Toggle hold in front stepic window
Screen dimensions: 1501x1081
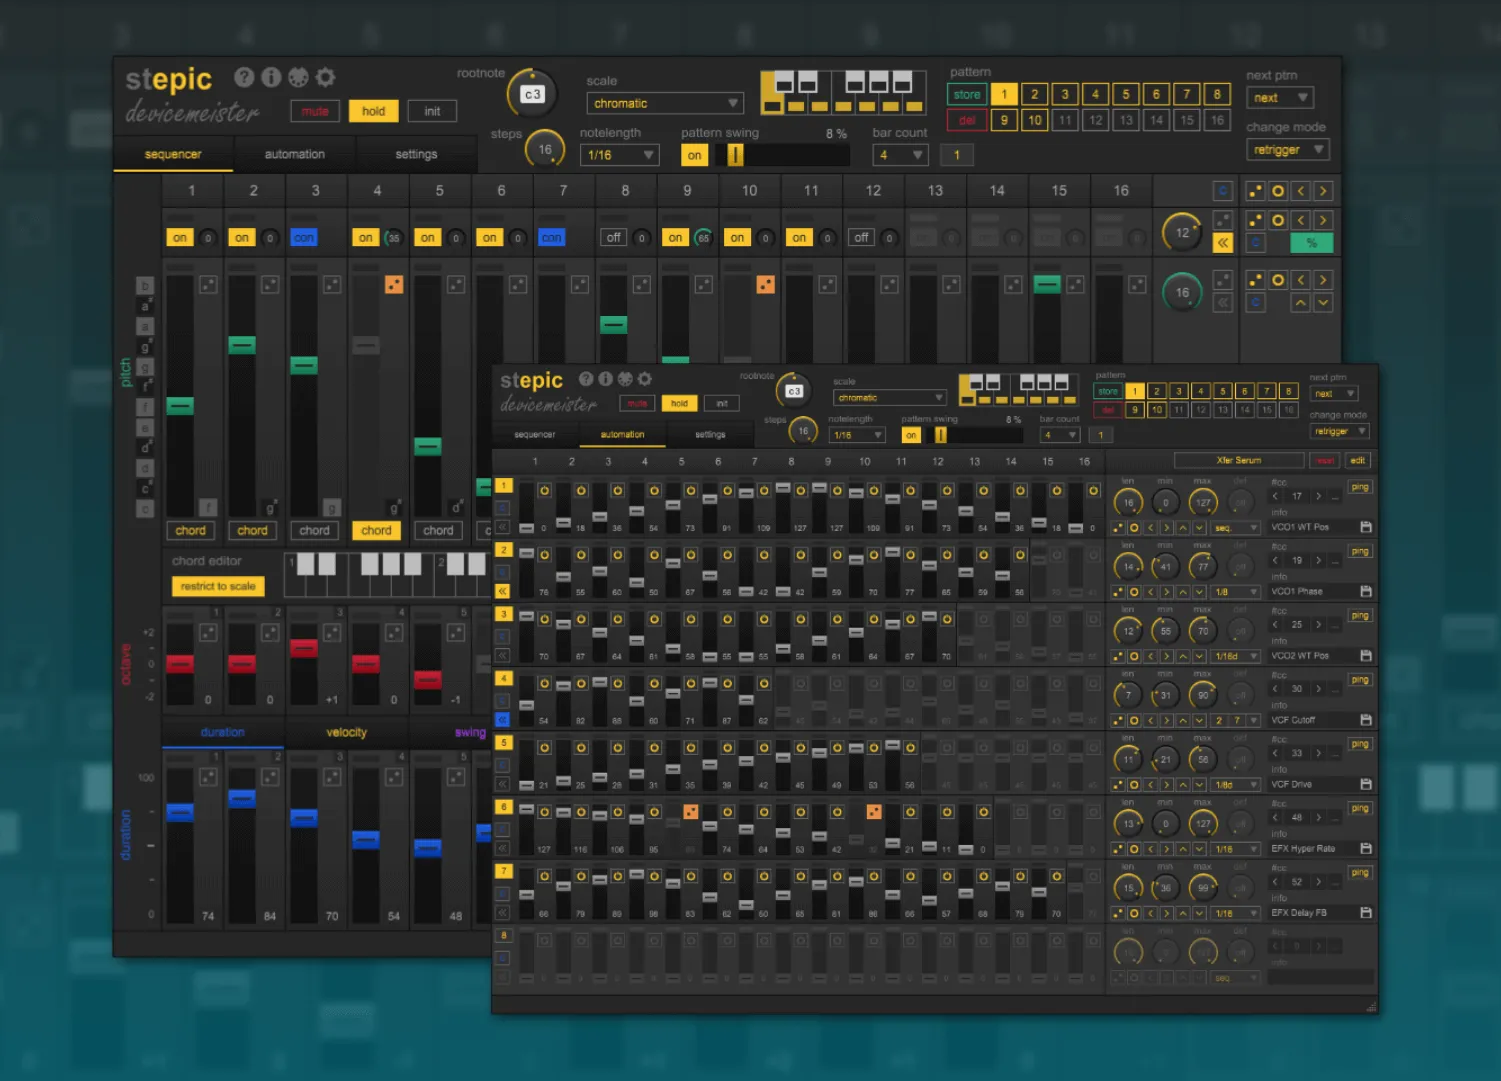click(x=679, y=403)
